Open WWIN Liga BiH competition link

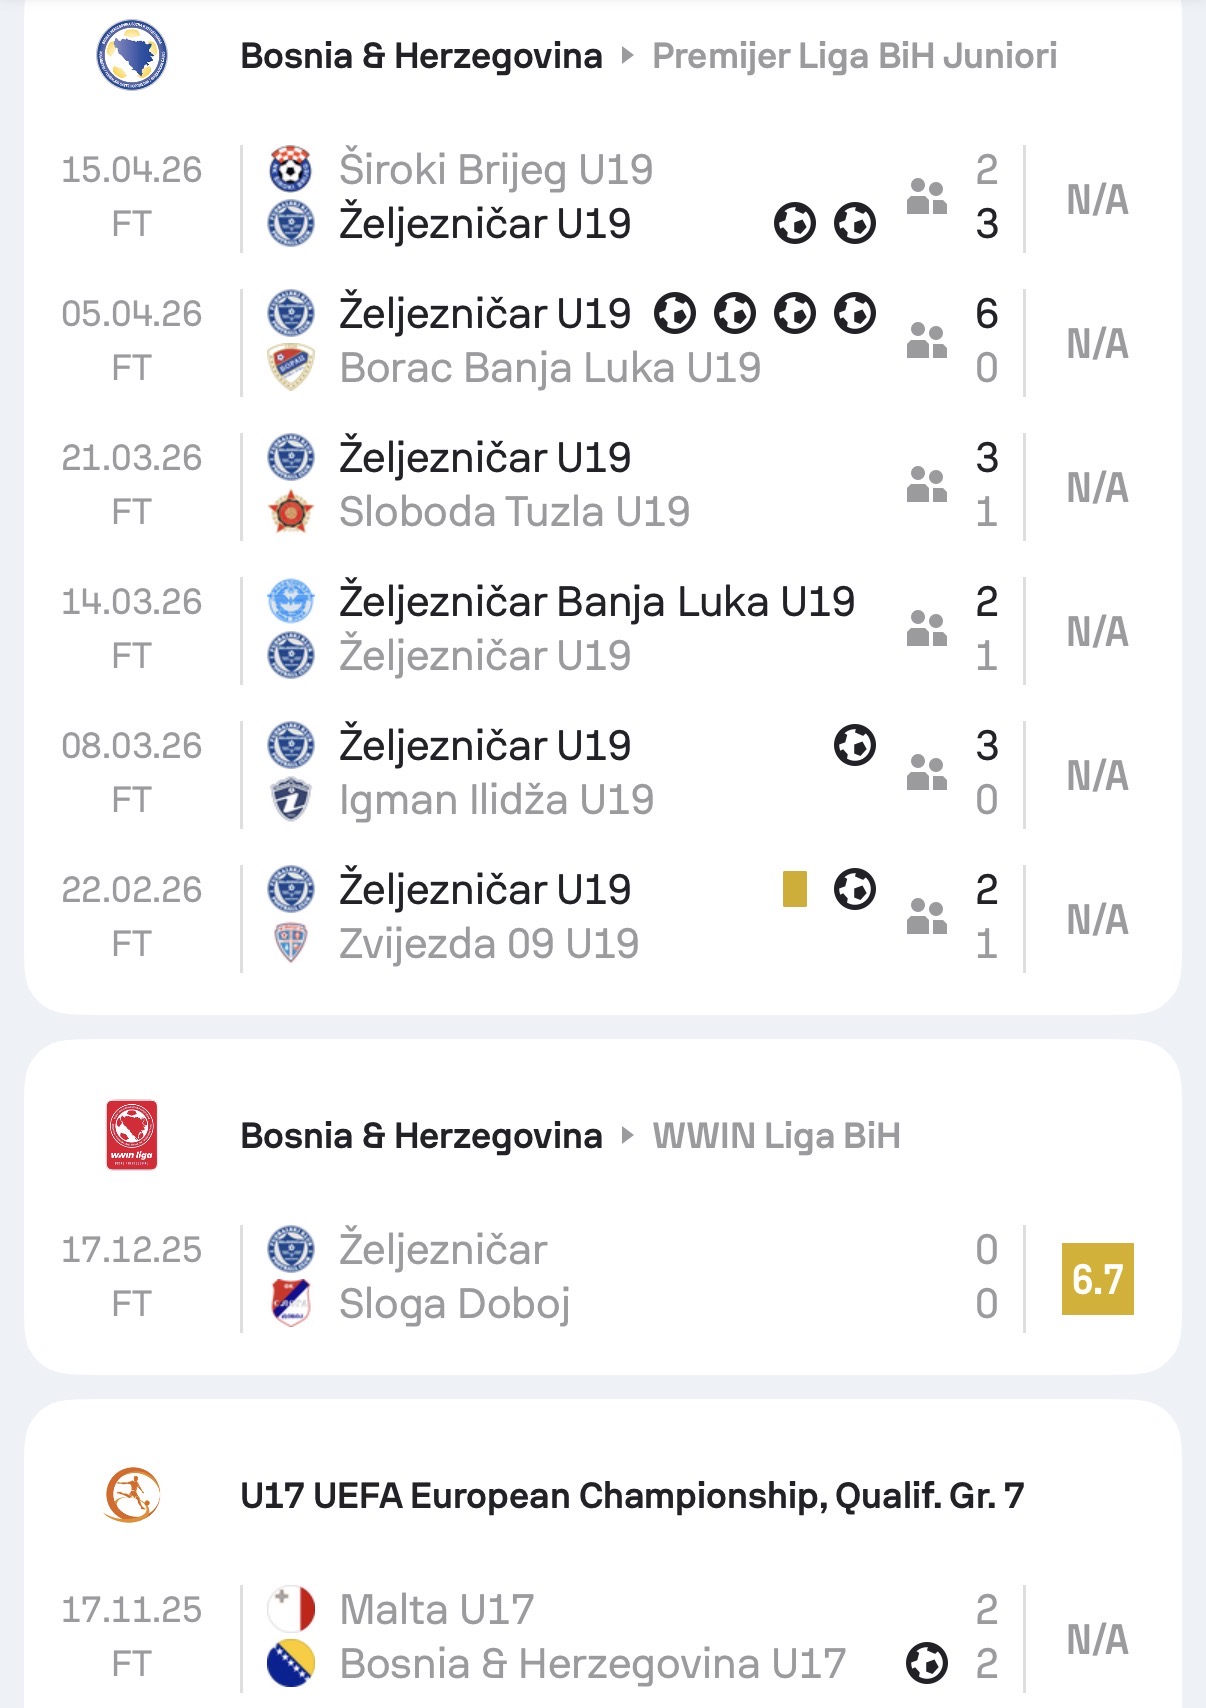point(776,1136)
